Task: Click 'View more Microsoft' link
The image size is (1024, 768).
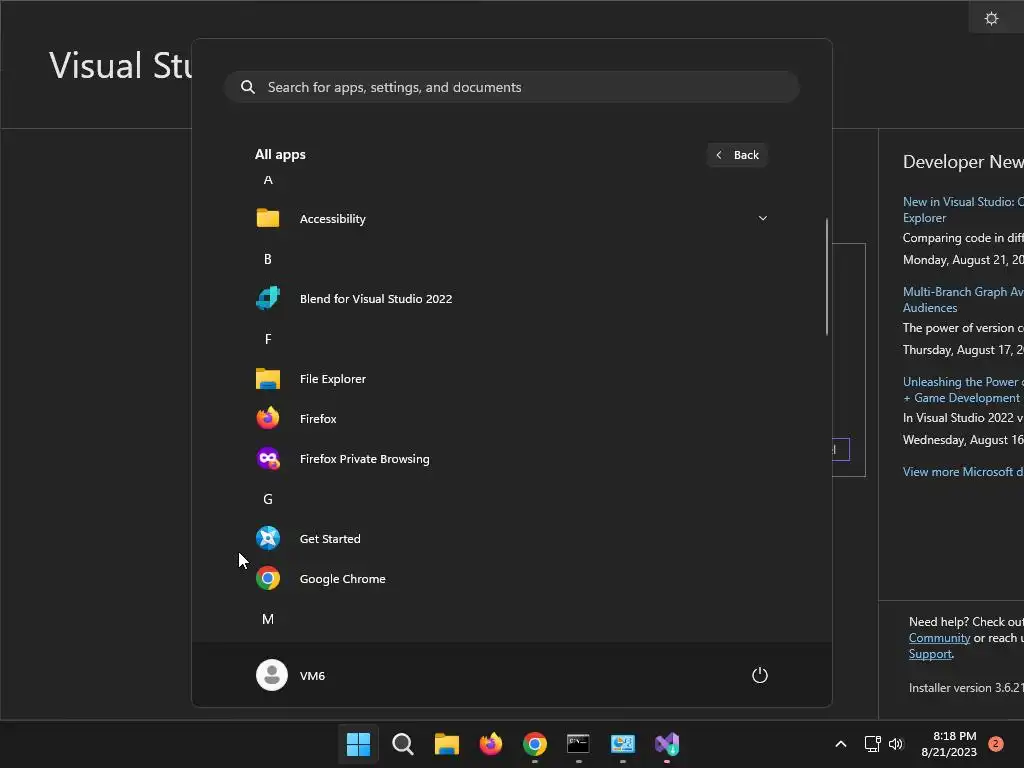Action: (x=963, y=472)
